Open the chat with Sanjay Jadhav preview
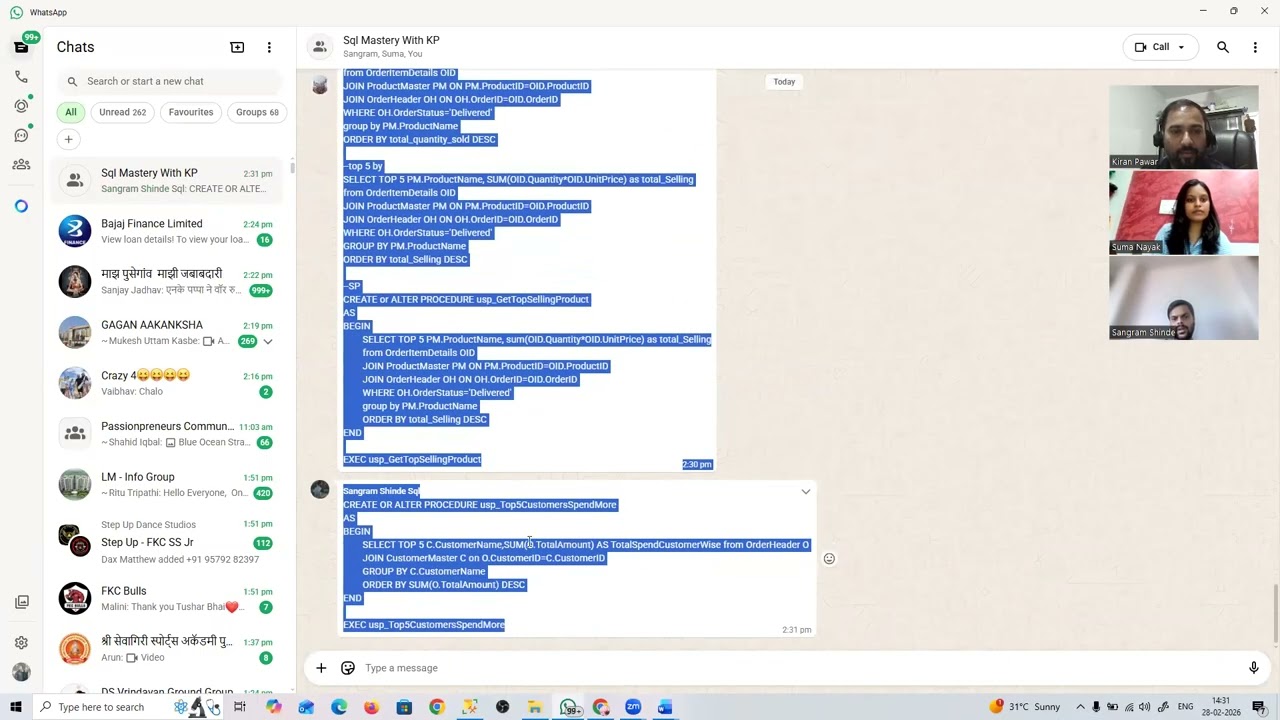 (167, 282)
